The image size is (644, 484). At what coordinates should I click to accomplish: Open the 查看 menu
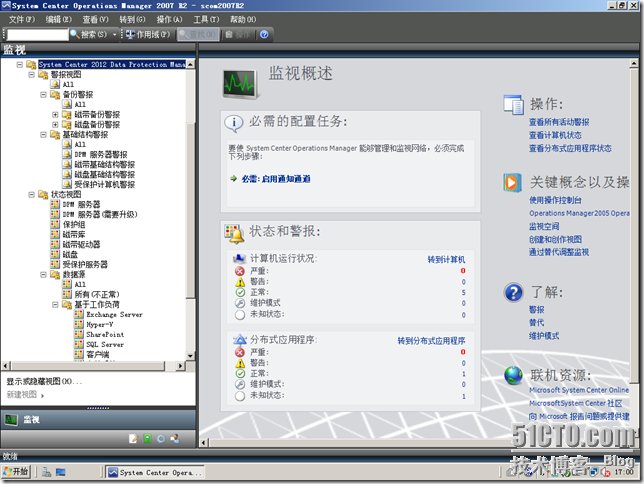click(96, 19)
